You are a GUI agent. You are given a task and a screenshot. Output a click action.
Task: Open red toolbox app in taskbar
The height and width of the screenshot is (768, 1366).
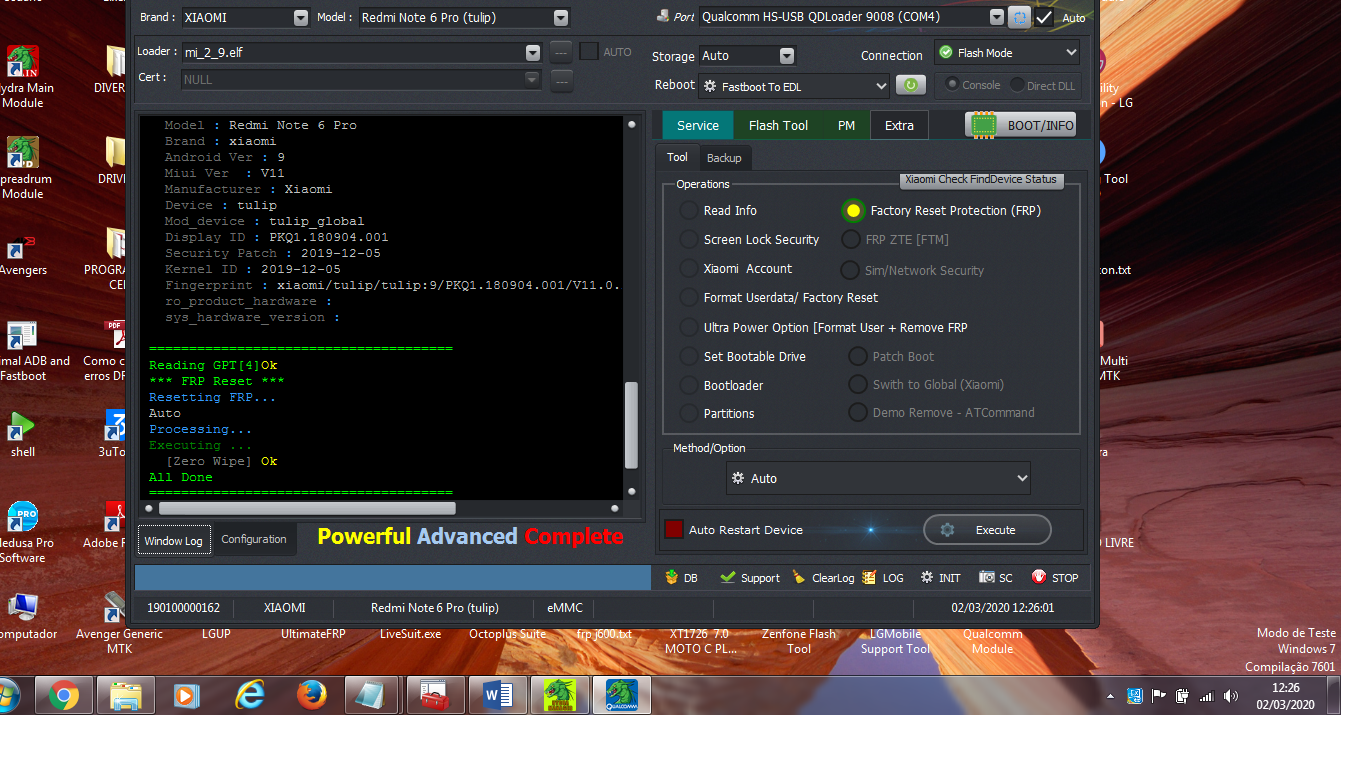(x=436, y=695)
